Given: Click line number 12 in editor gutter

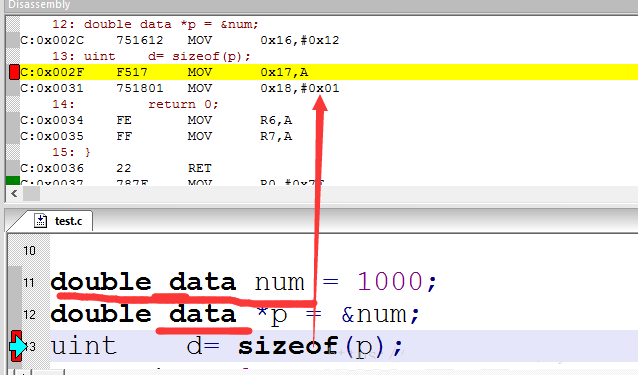Looking at the screenshot, I should [x=29, y=314].
